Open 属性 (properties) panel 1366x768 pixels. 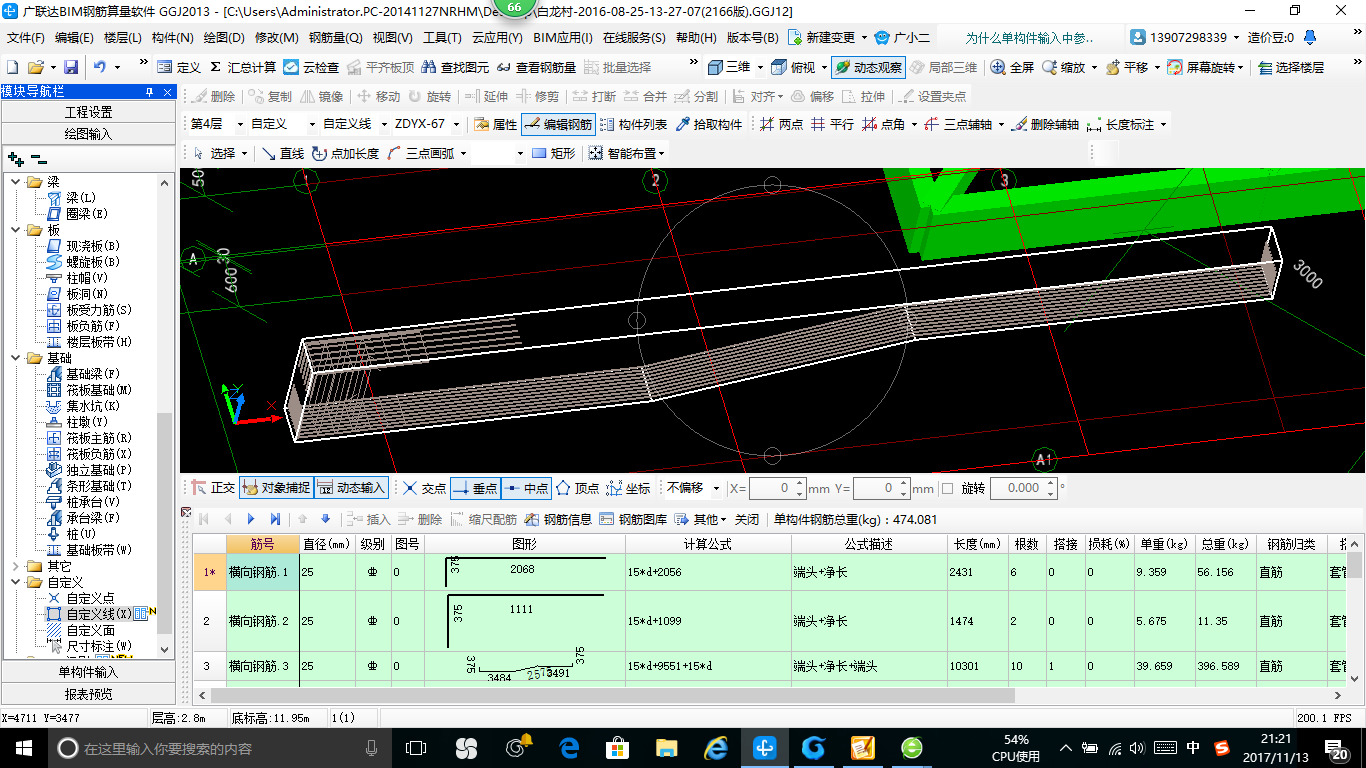click(495, 125)
